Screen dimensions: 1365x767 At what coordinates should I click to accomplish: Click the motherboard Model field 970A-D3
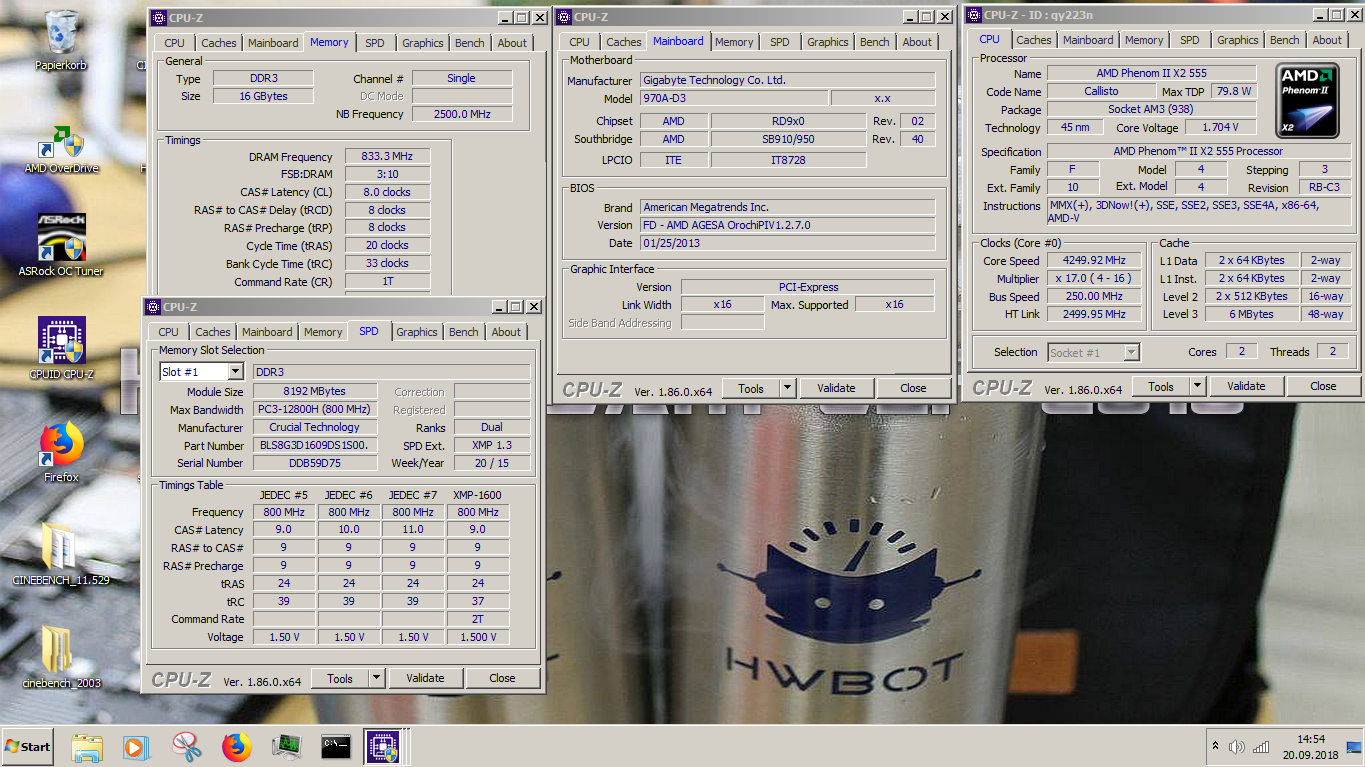point(733,98)
